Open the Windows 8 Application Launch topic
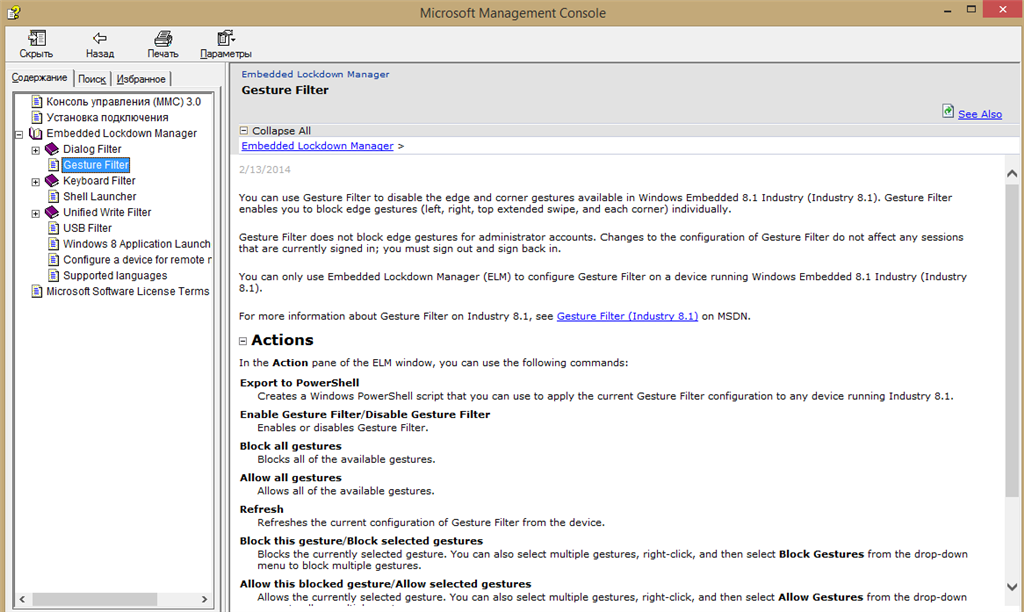 tap(136, 244)
